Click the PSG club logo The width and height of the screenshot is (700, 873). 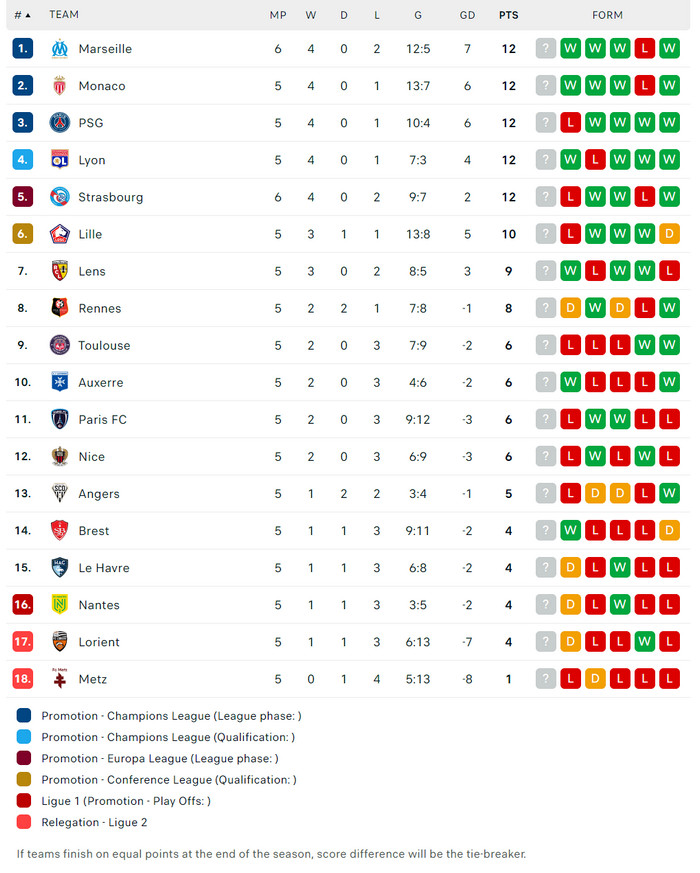60,123
